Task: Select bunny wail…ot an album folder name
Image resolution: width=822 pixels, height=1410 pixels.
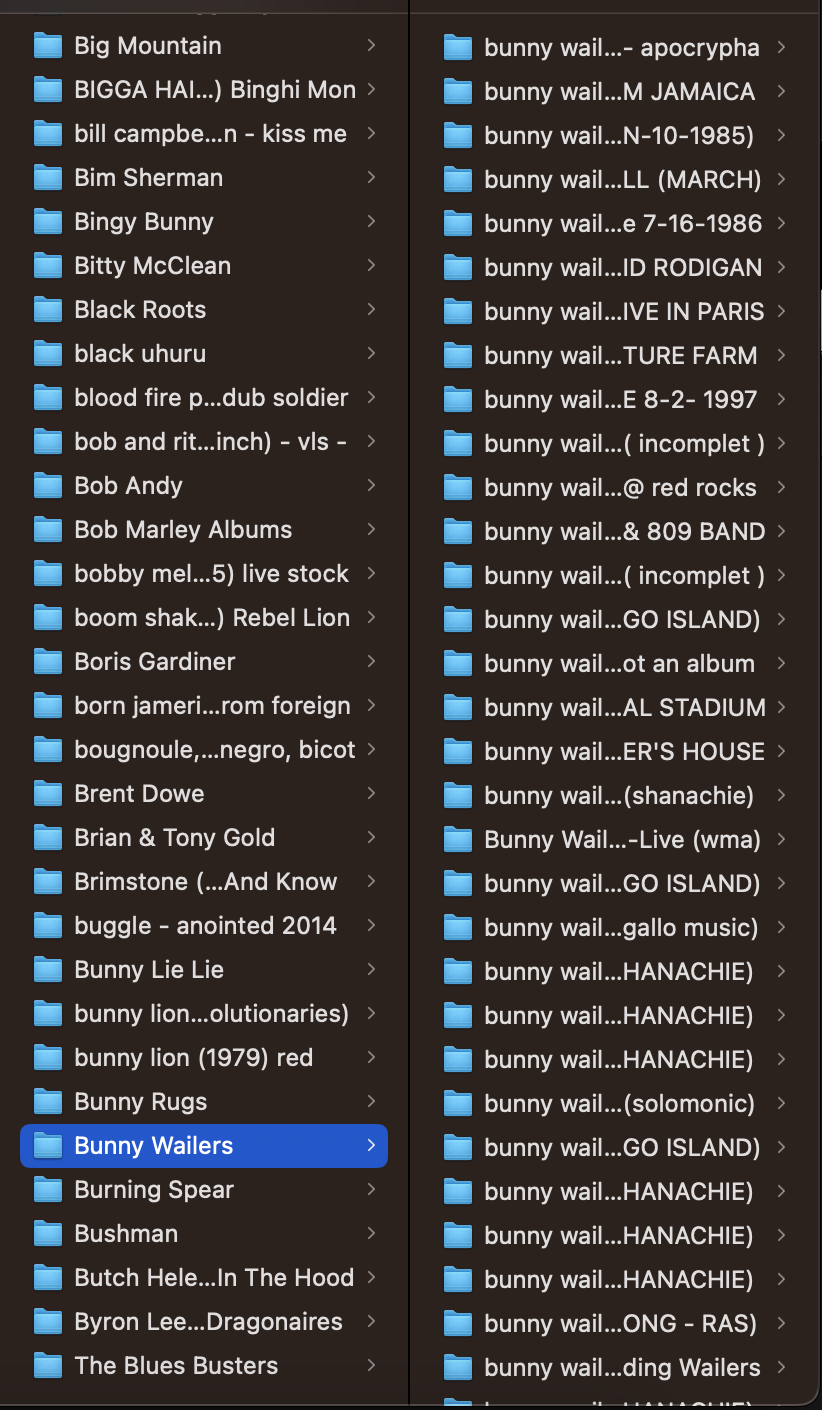Action: [x=619, y=664]
